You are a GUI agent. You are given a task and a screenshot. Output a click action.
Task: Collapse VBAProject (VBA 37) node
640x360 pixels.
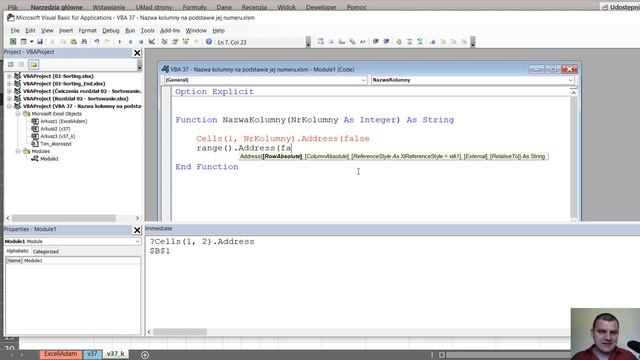(9, 106)
